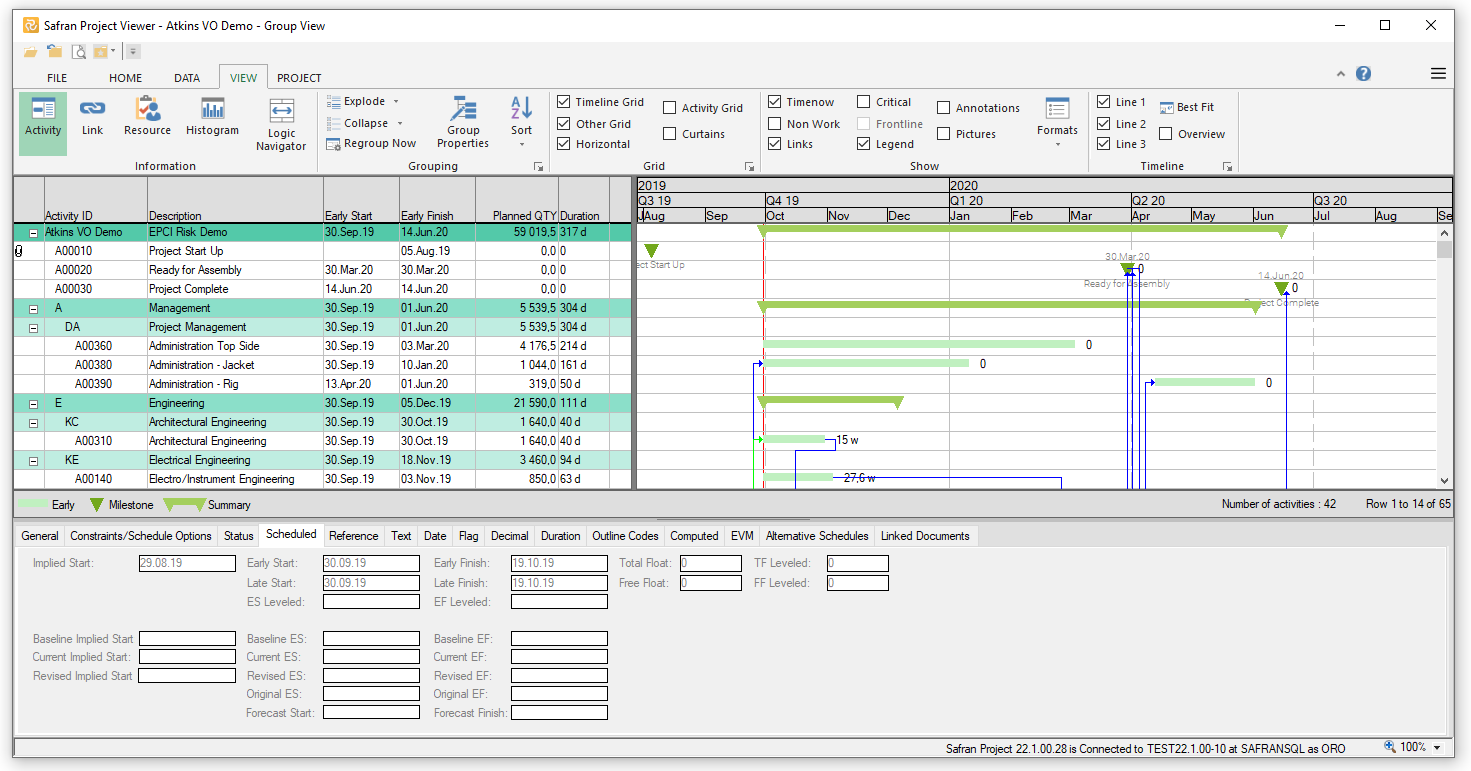Collapse the A Management group
Viewport: 1471px width, 771px height.
[x=34, y=309]
